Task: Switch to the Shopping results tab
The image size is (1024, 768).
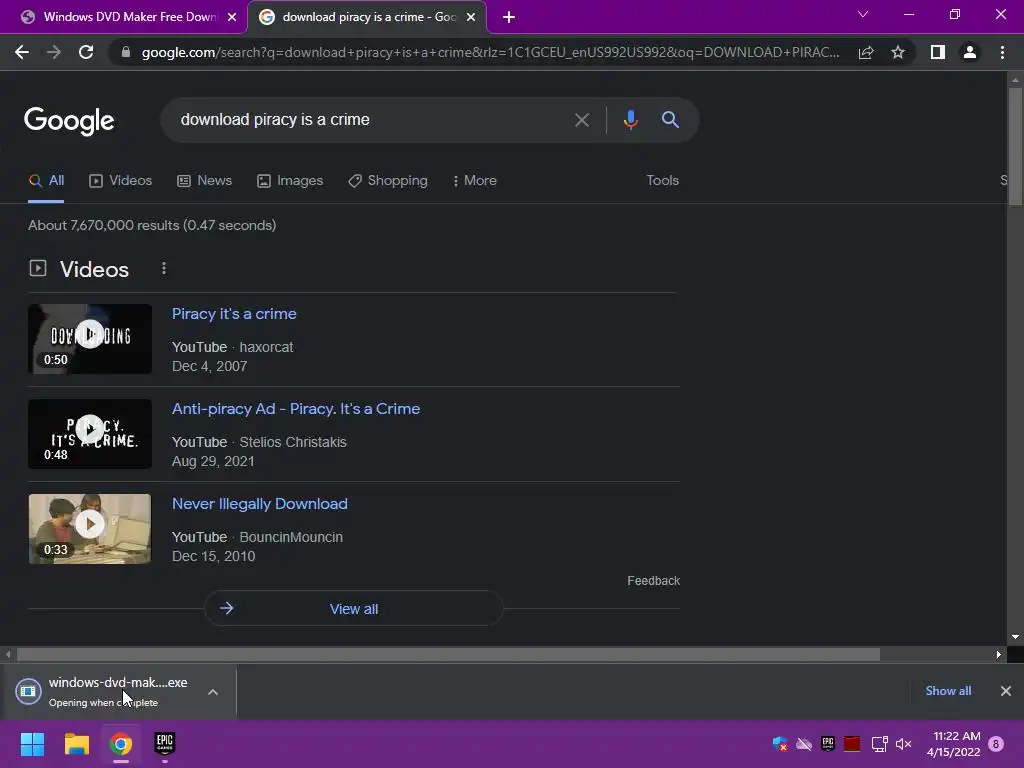Action: click(388, 181)
